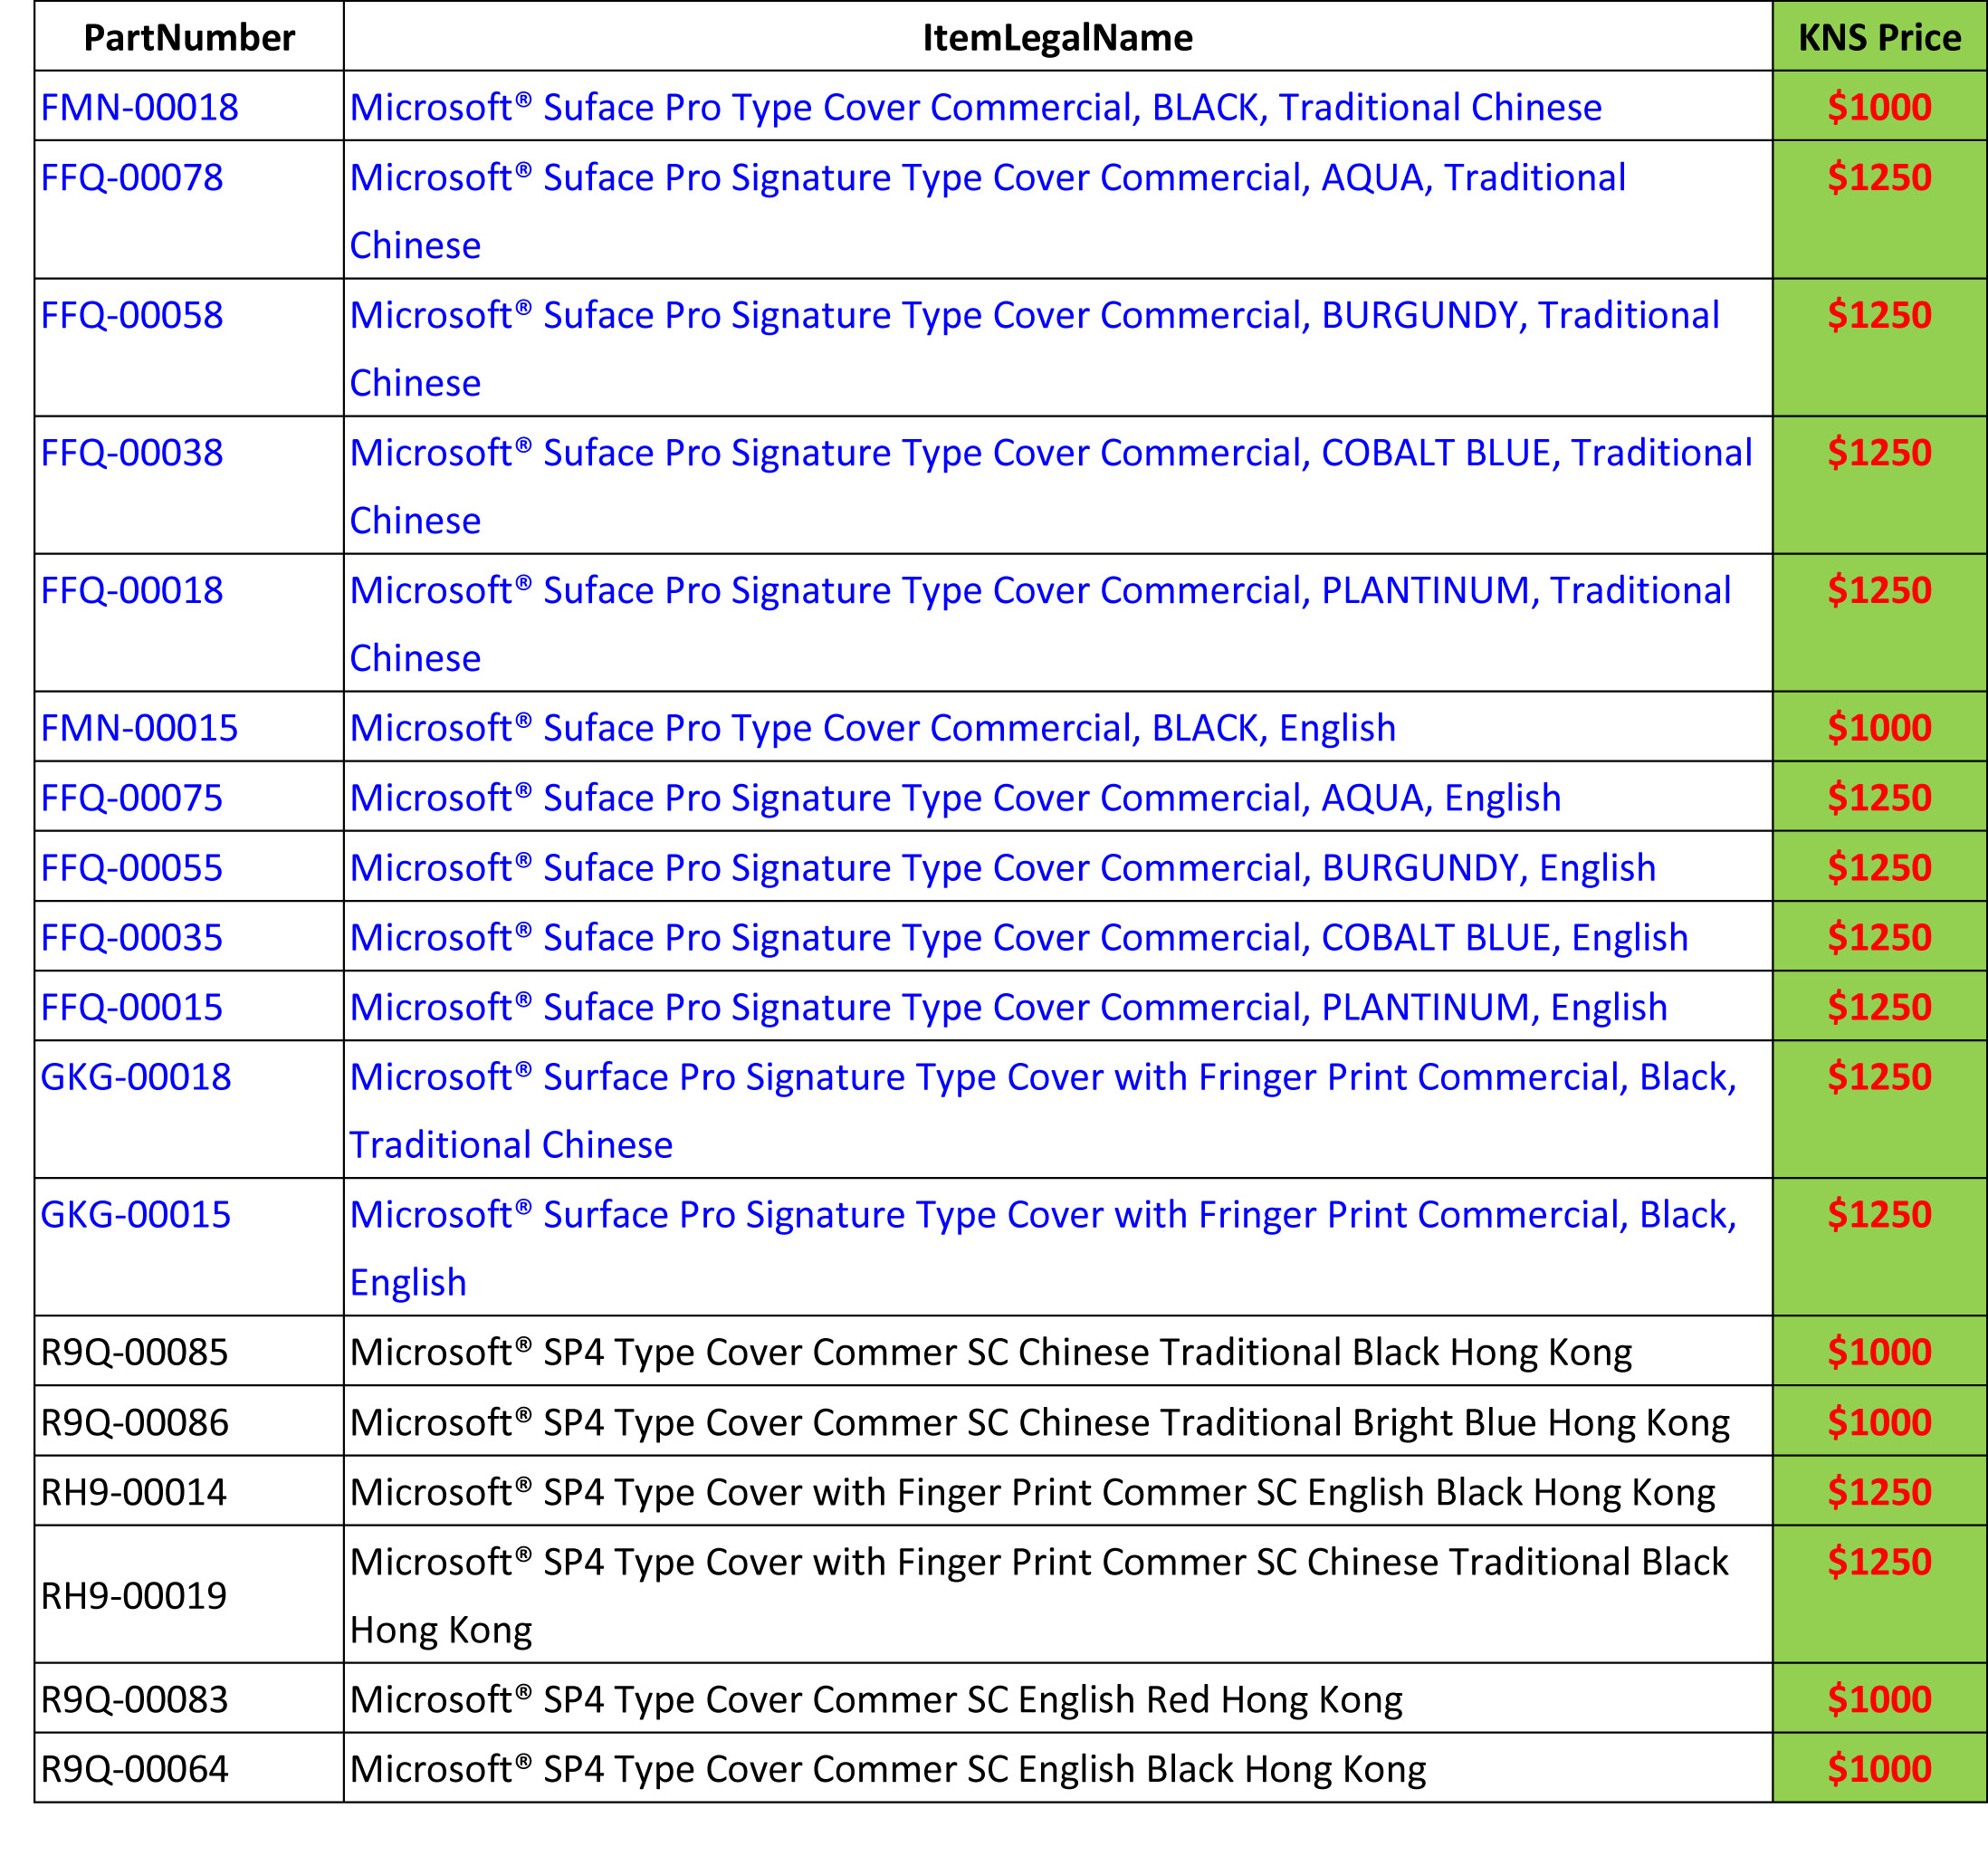
Task: Select part number FFQ-00038
Action: tap(132, 453)
